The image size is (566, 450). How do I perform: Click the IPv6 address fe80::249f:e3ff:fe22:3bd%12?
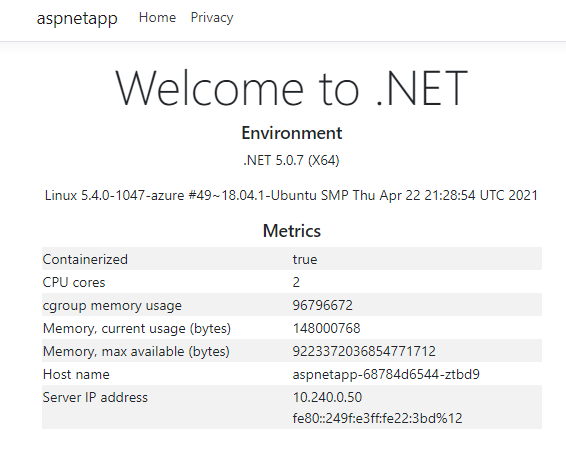point(377,418)
